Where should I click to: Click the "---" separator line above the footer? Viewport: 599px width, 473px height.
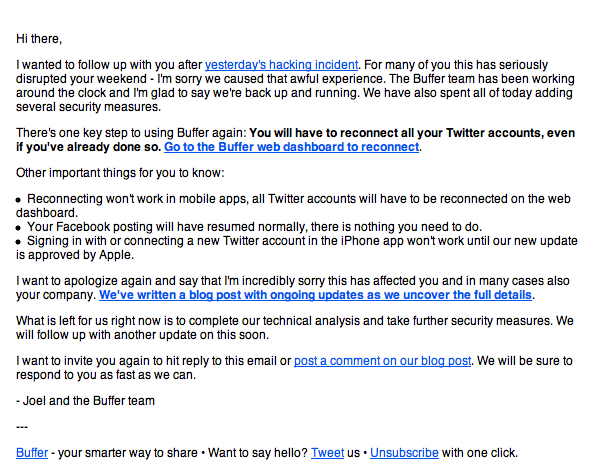coord(22,427)
